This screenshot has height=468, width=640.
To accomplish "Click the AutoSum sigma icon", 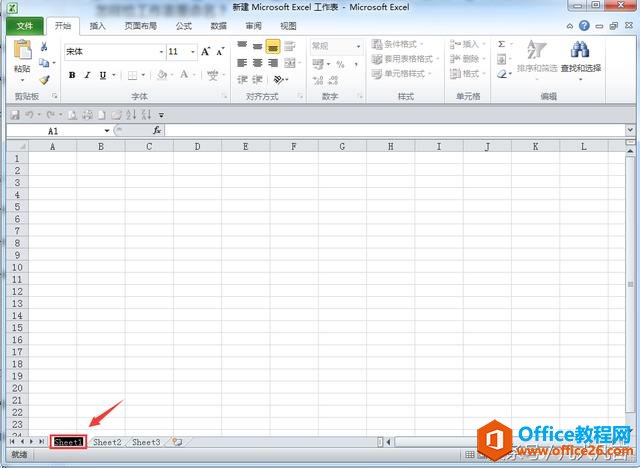I will (502, 44).
